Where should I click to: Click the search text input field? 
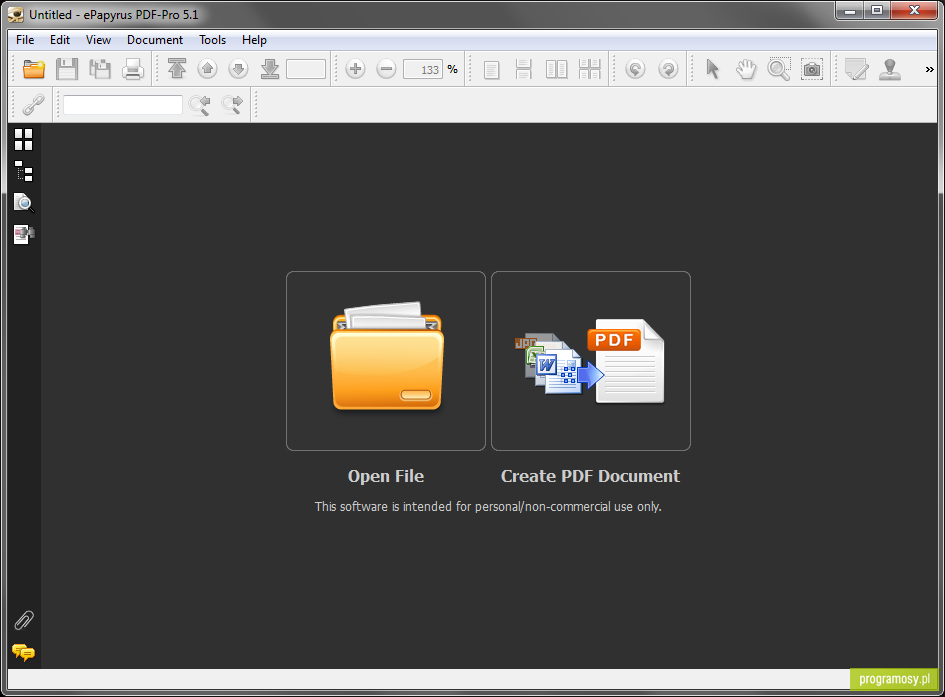tap(123, 105)
